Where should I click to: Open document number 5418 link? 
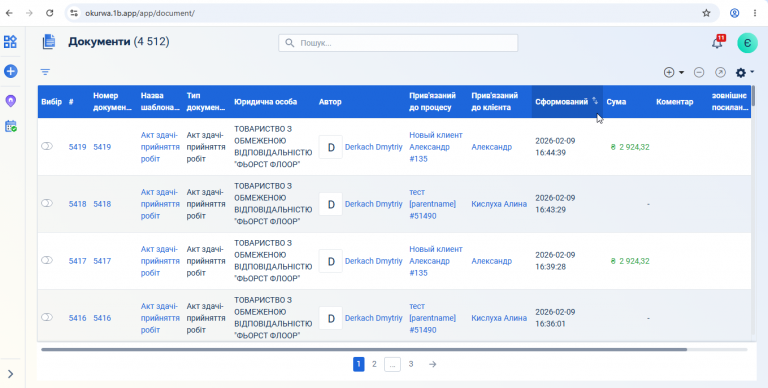click(102, 204)
